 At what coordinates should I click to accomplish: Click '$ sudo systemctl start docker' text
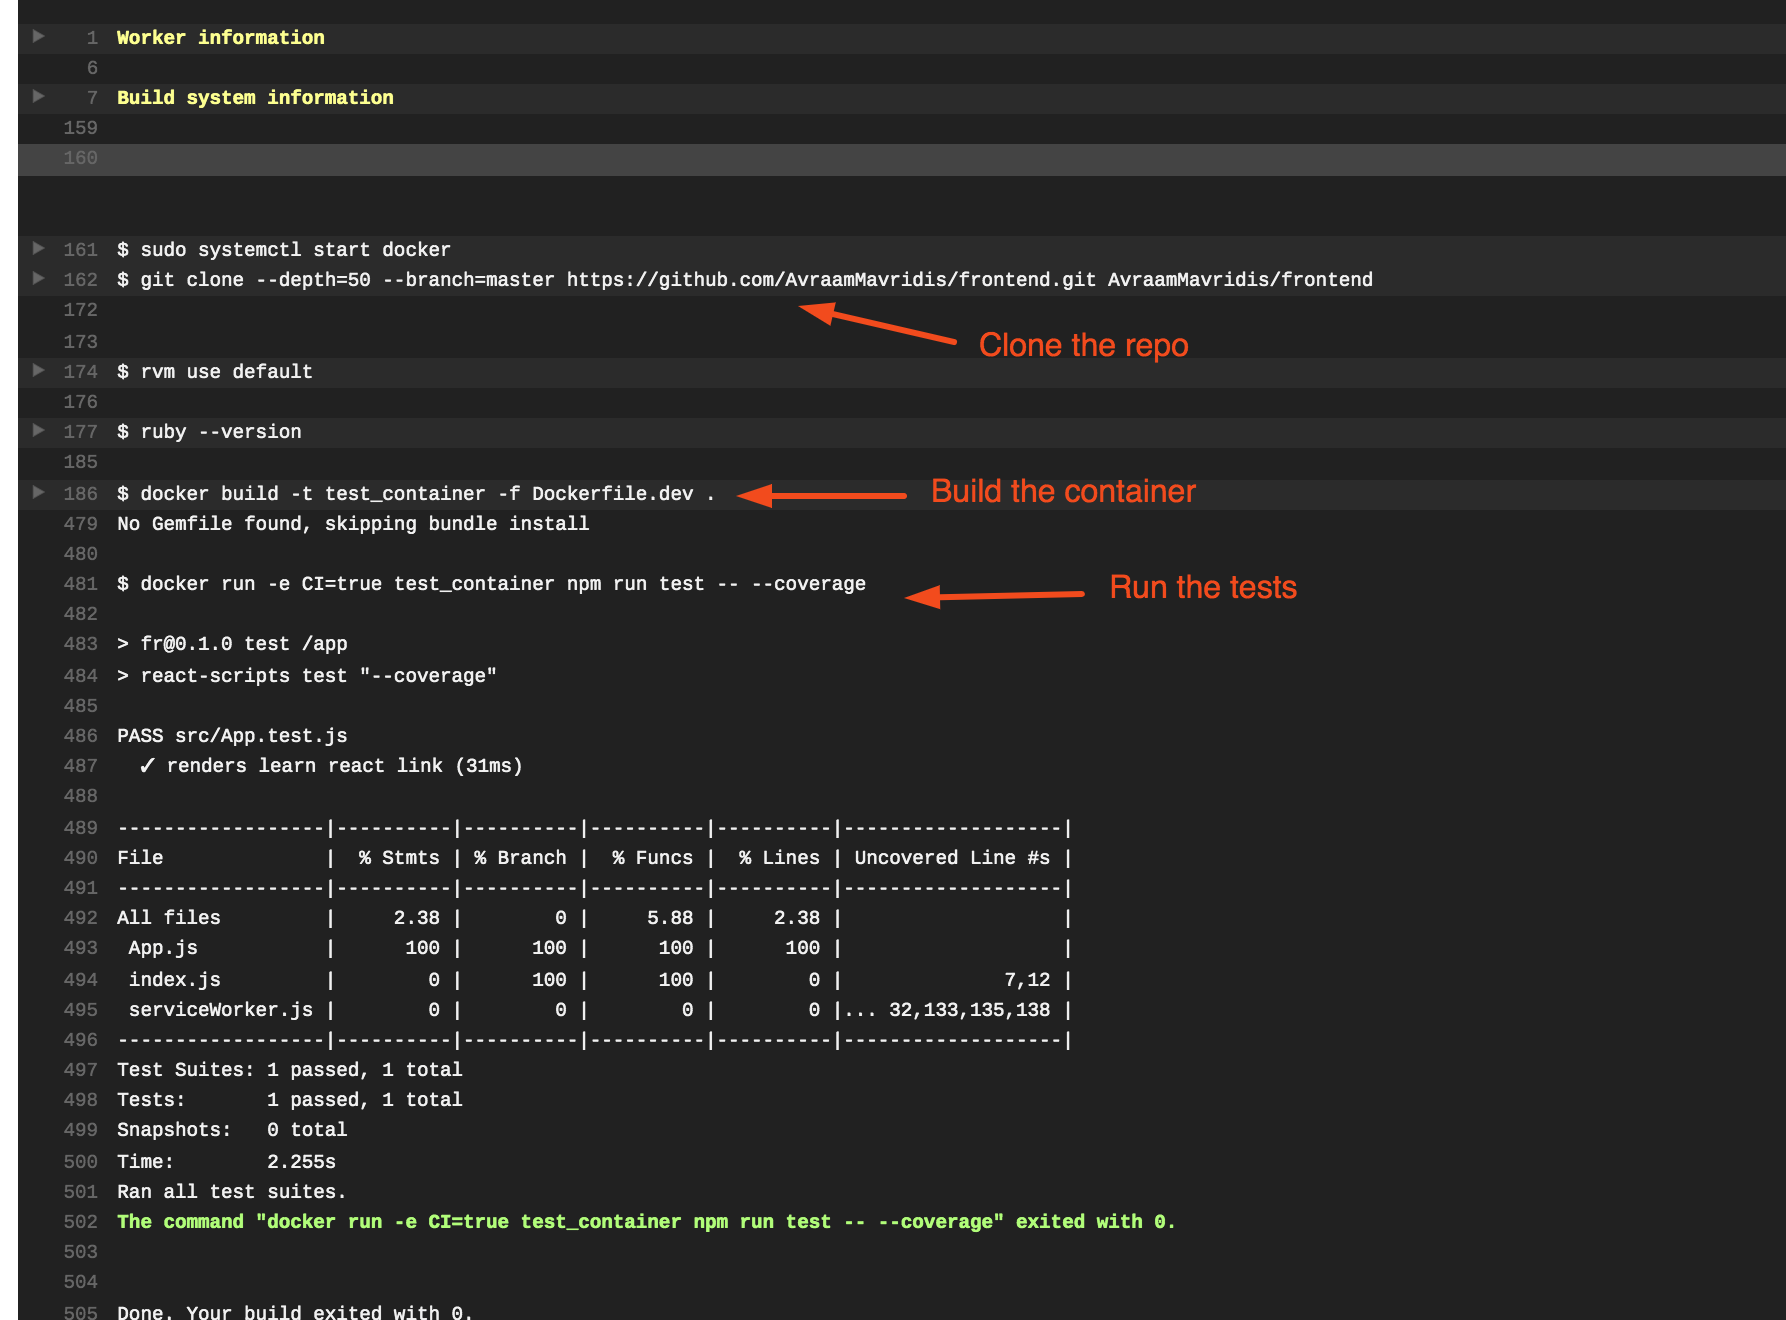[x=284, y=250]
